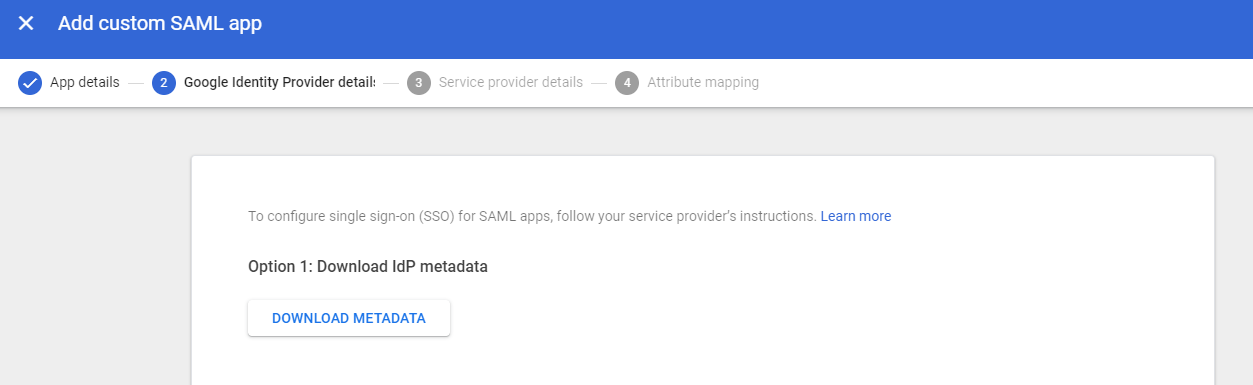
Task: Click the step 4 number circle
Action: [627, 82]
